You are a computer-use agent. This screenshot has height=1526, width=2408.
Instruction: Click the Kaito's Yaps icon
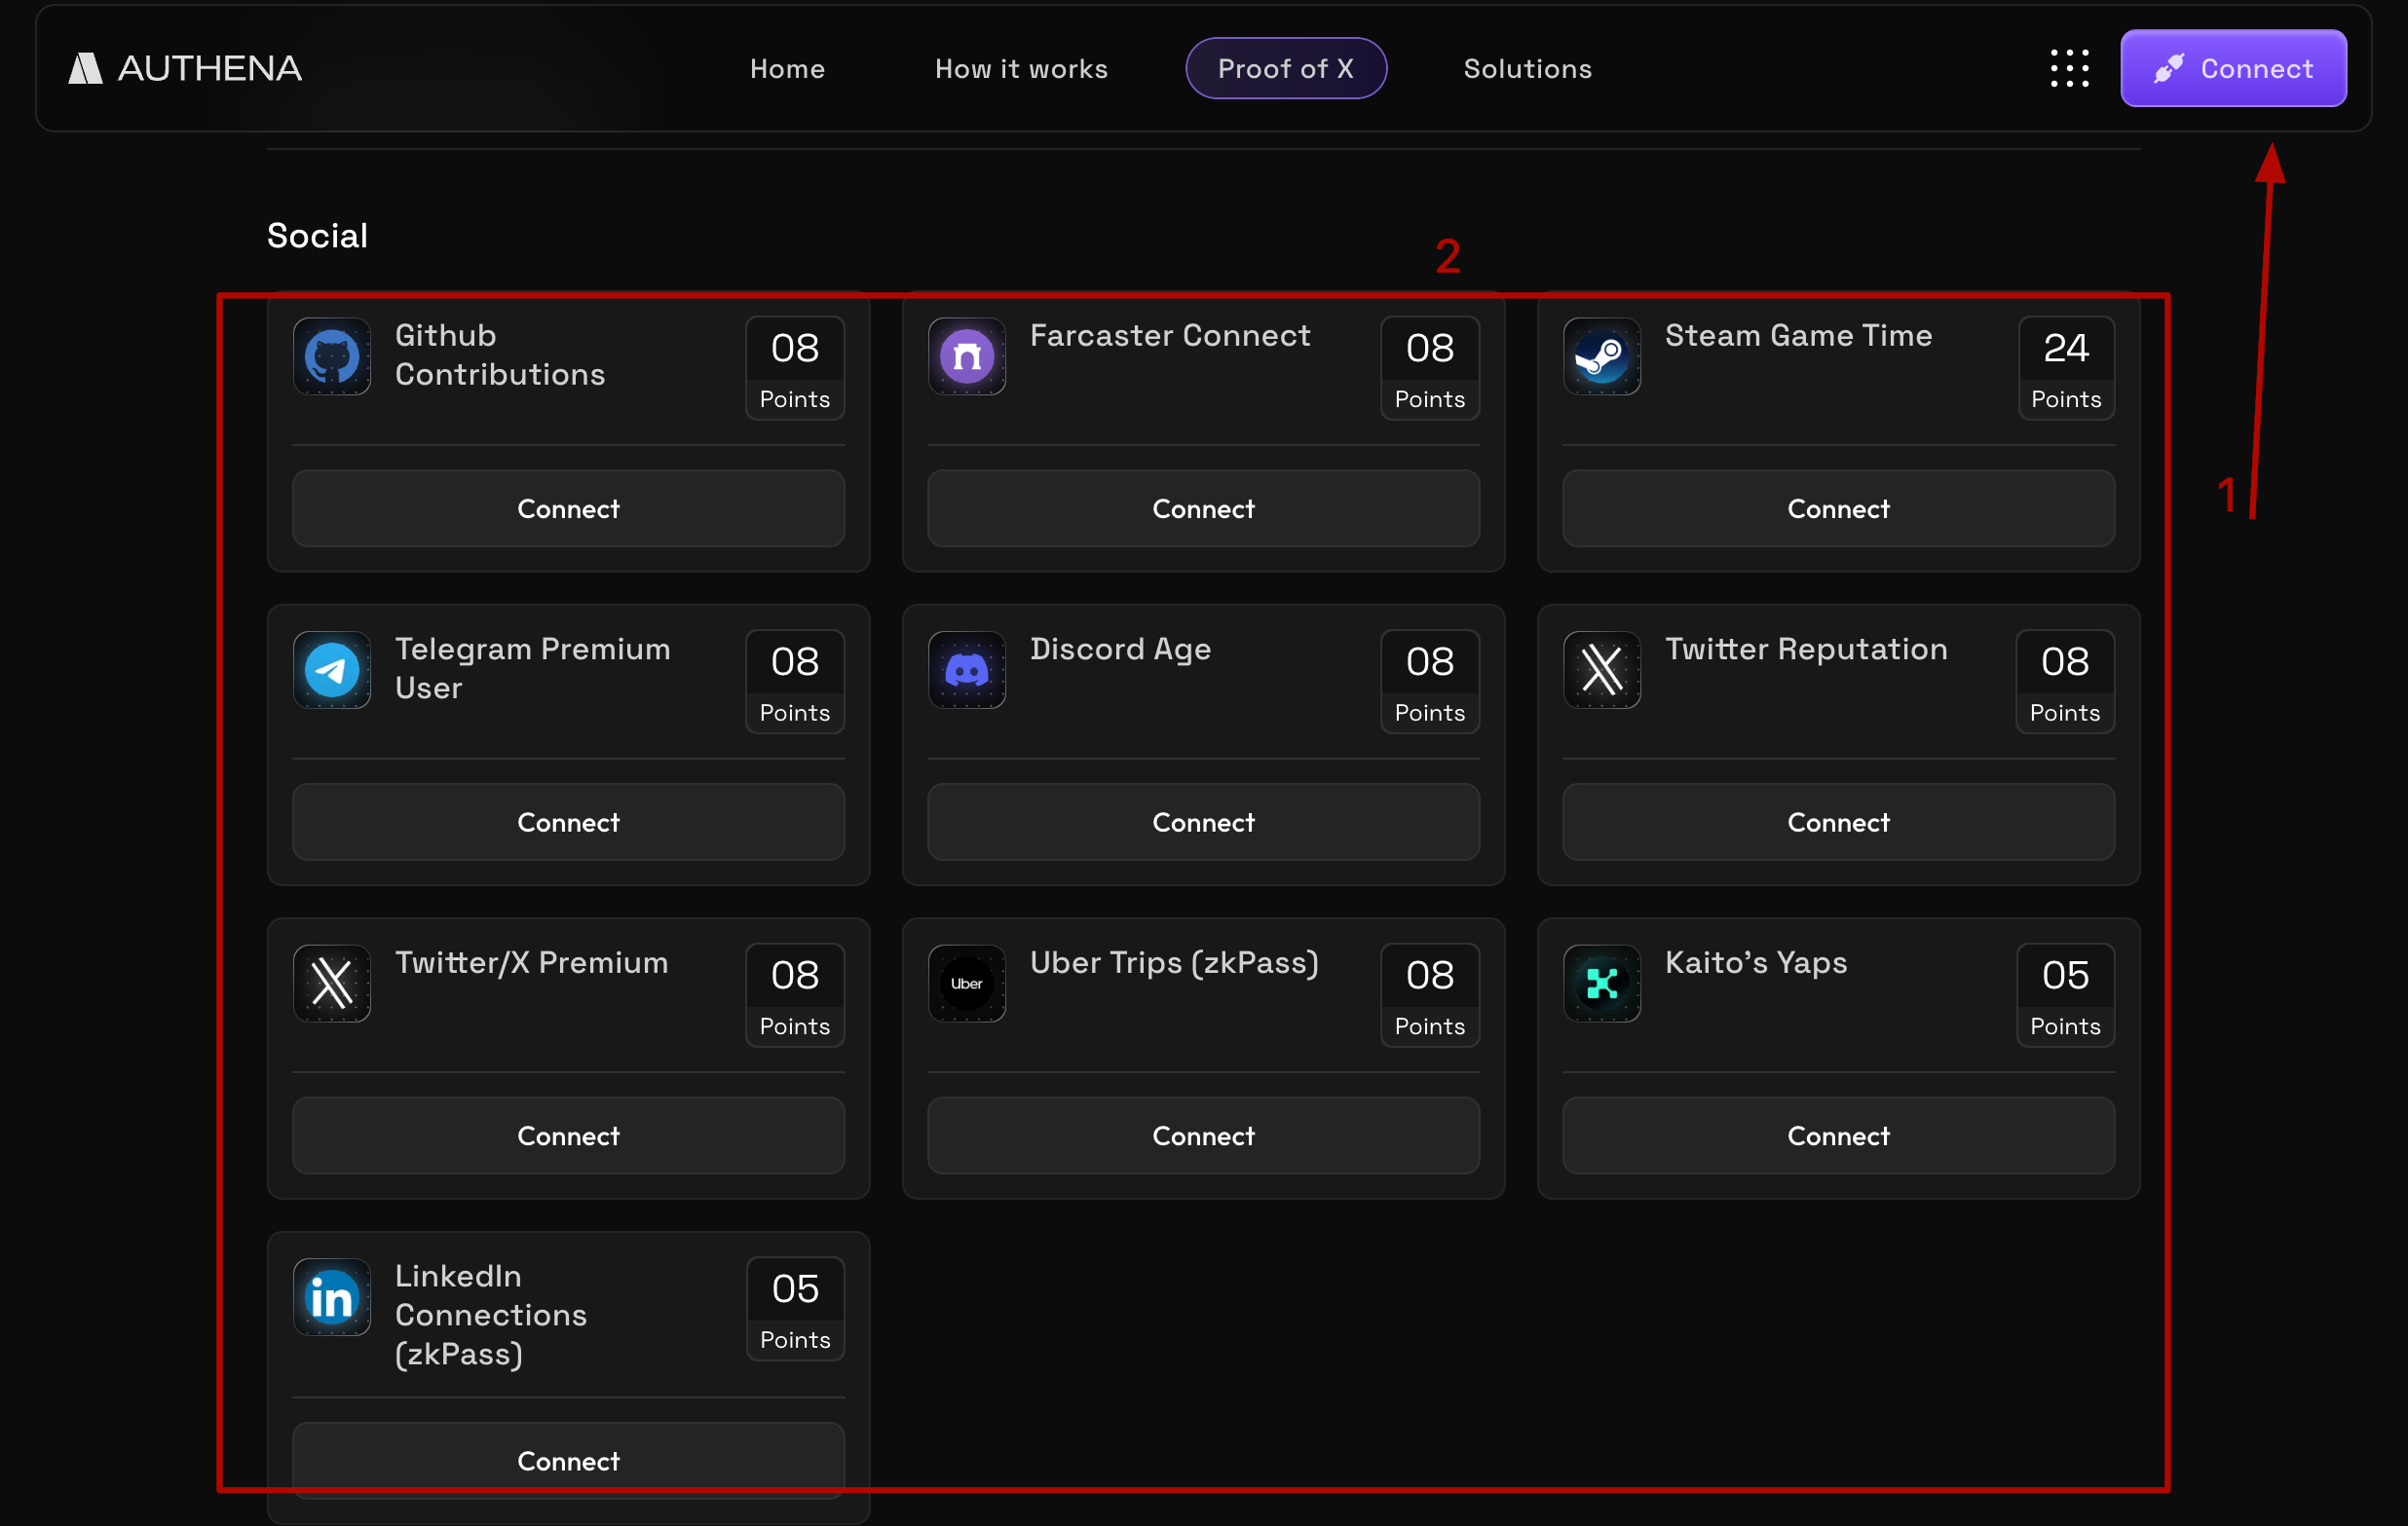click(x=1601, y=984)
